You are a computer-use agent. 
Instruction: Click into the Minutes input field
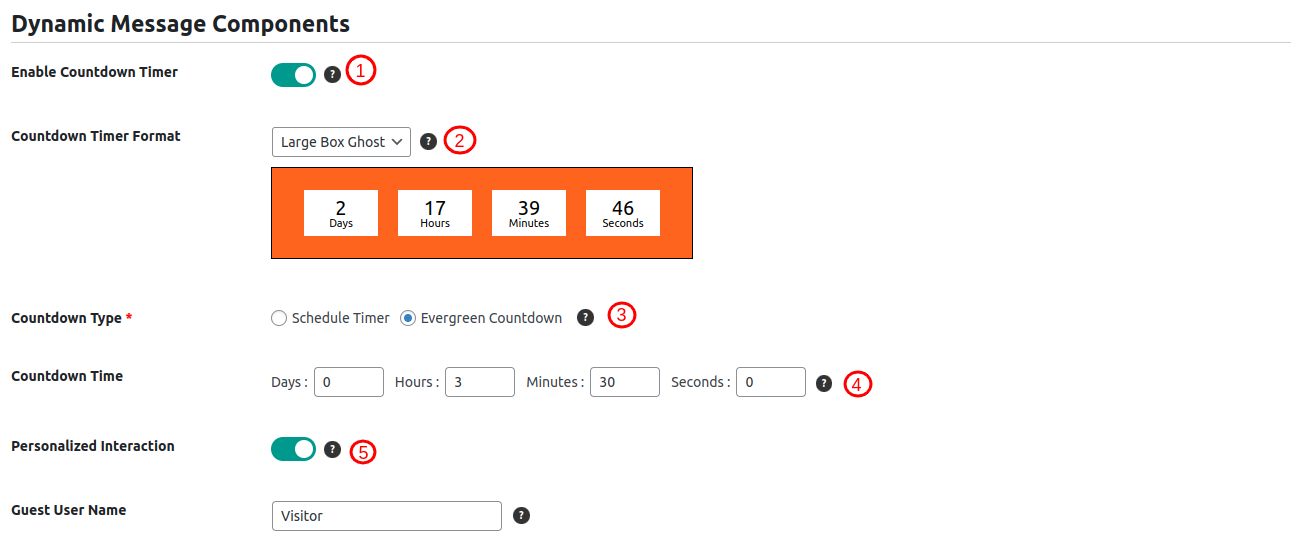pos(625,382)
